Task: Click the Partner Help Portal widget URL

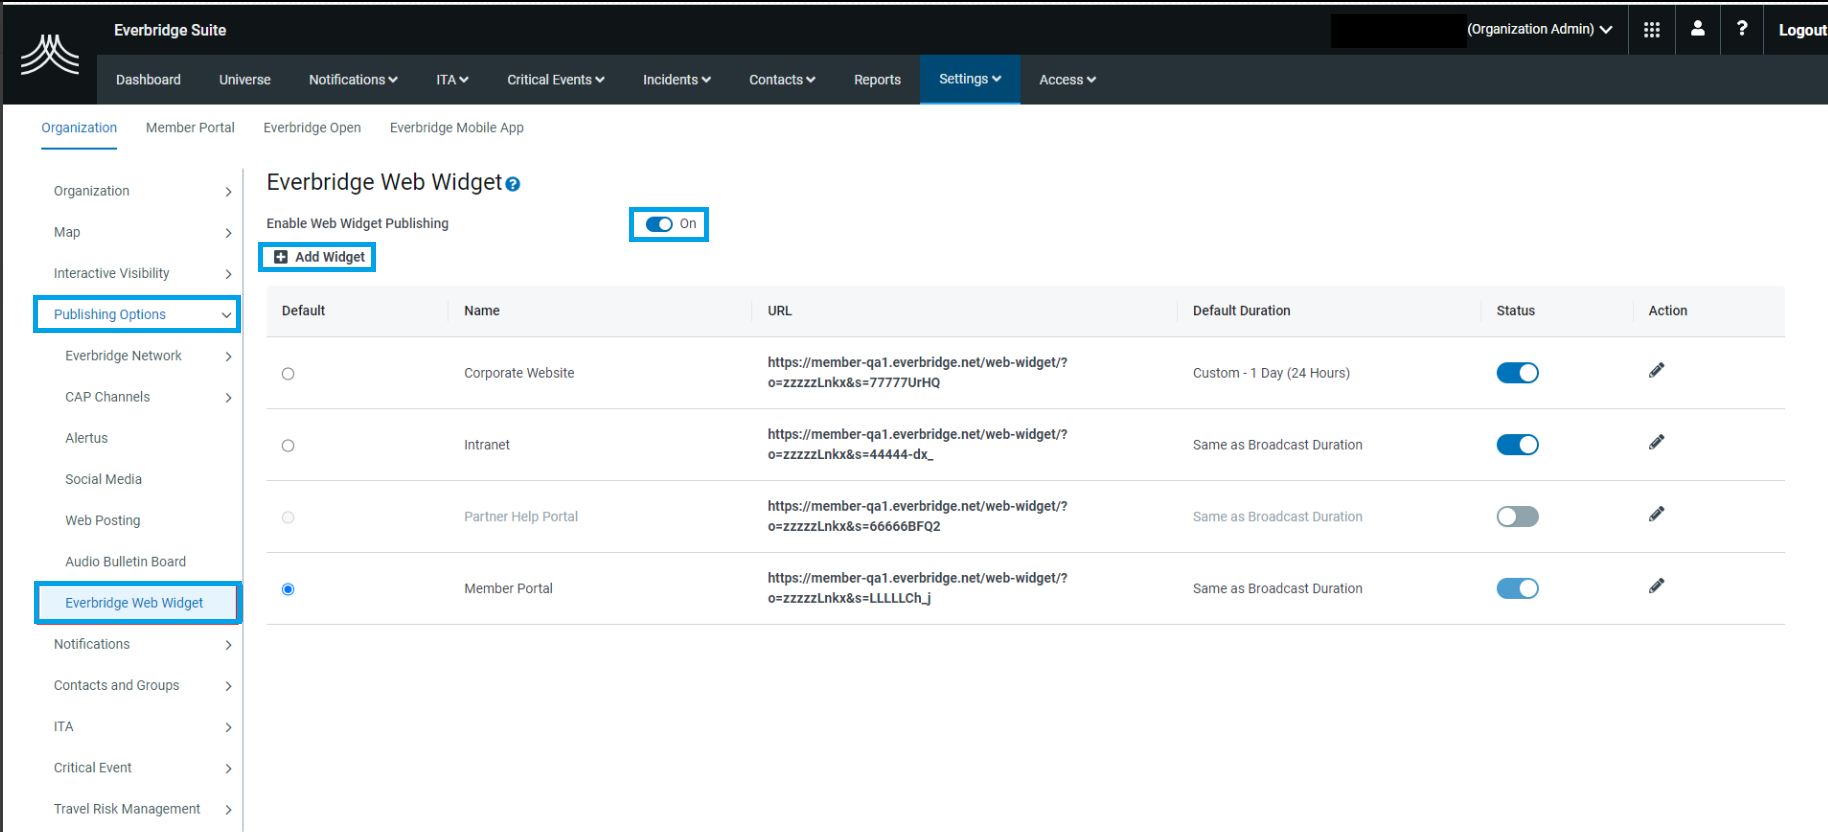Action: point(917,516)
